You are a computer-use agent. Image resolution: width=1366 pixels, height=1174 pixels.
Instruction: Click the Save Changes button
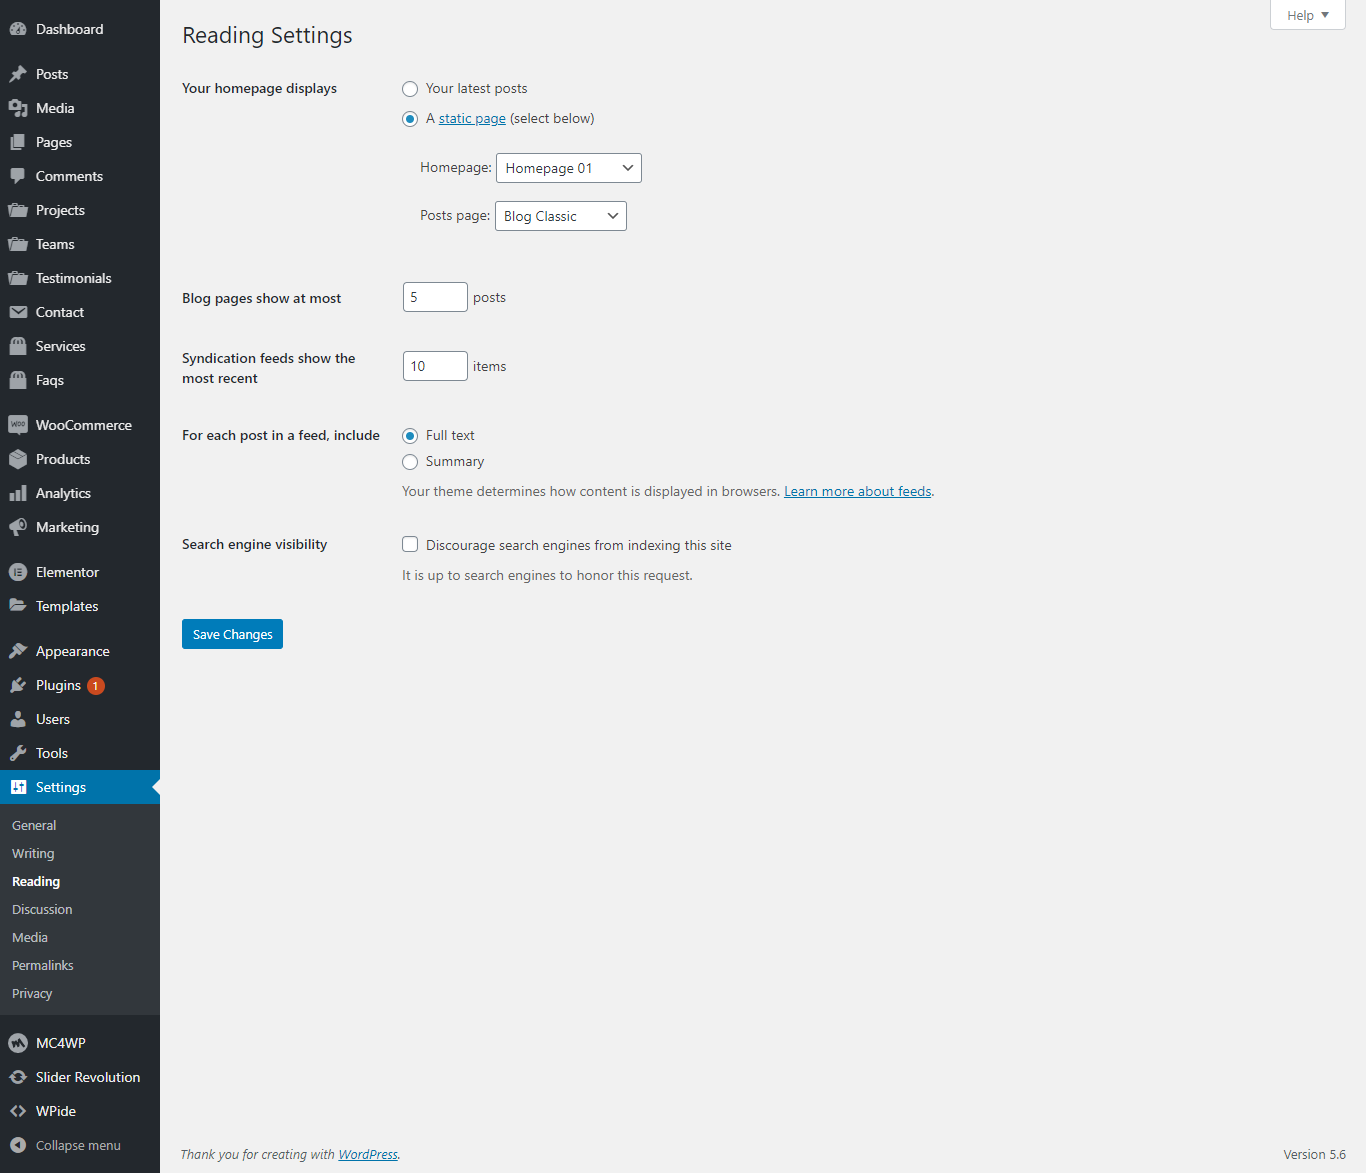[x=232, y=634]
